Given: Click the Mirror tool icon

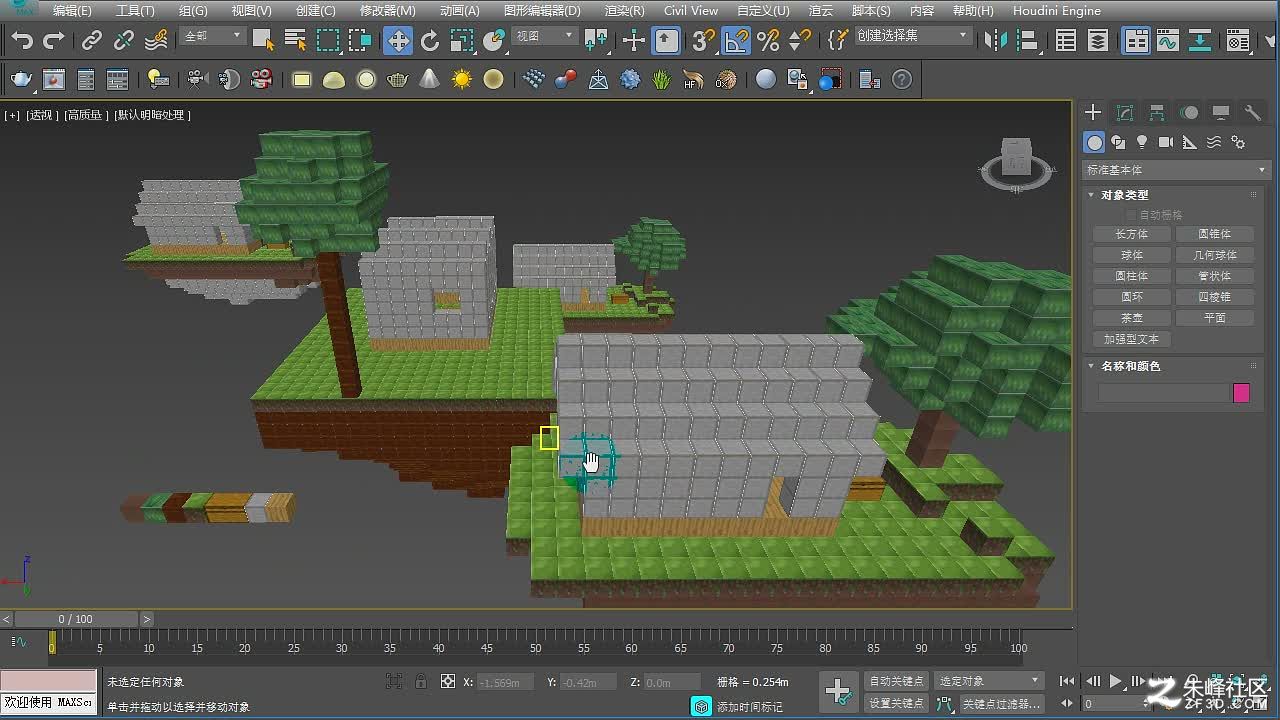Looking at the screenshot, I should click(x=995, y=40).
